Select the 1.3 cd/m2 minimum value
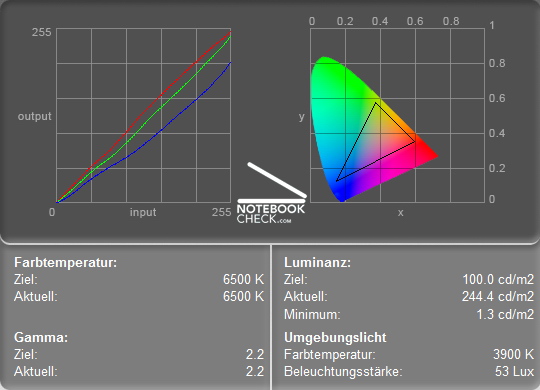Image resolution: width=540 pixels, height=390 pixels. tap(505, 314)
